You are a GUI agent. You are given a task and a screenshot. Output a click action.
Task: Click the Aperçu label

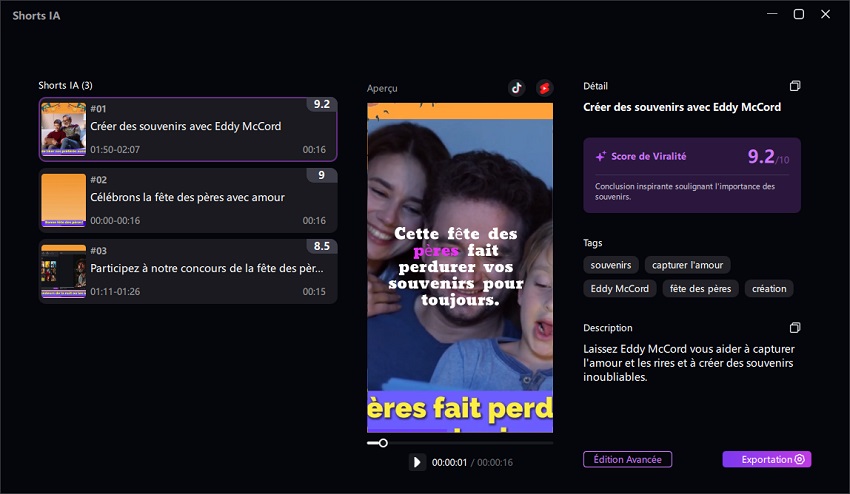tap(382, 88)
